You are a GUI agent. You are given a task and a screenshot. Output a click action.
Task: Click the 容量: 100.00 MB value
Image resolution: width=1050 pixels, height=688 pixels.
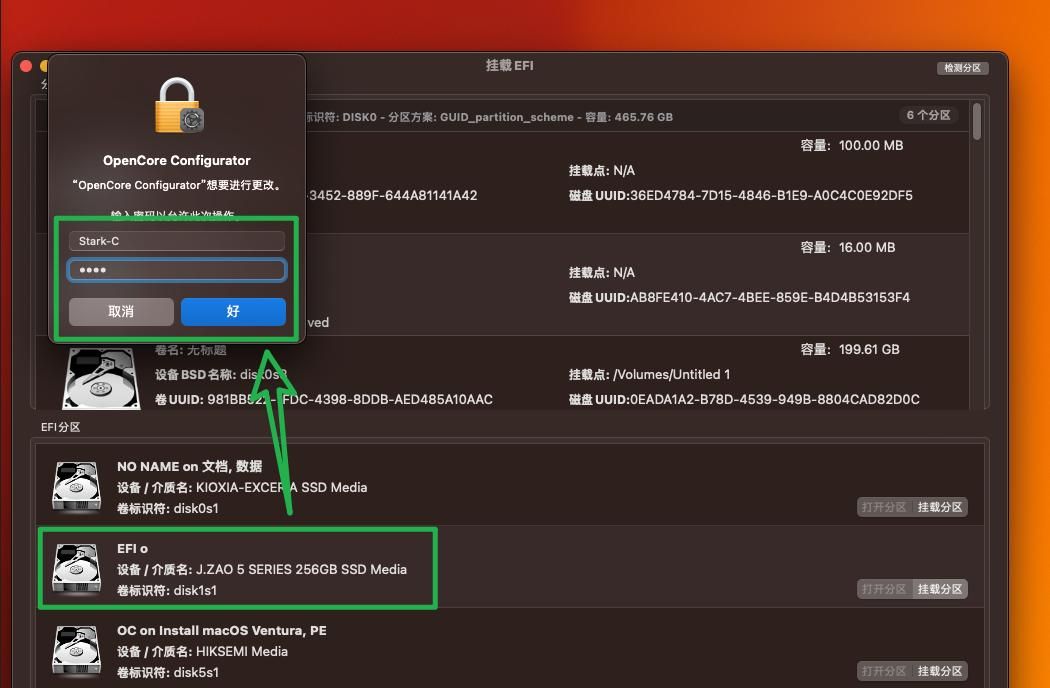click(x=852, y=145)
